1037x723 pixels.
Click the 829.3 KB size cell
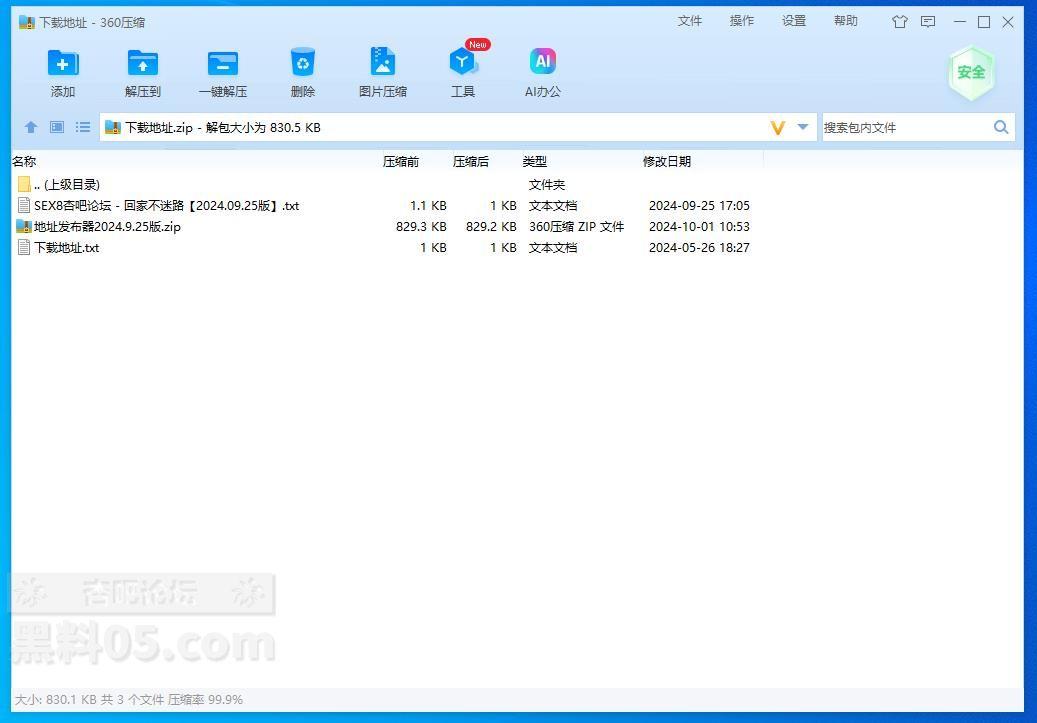coord(421,227)
